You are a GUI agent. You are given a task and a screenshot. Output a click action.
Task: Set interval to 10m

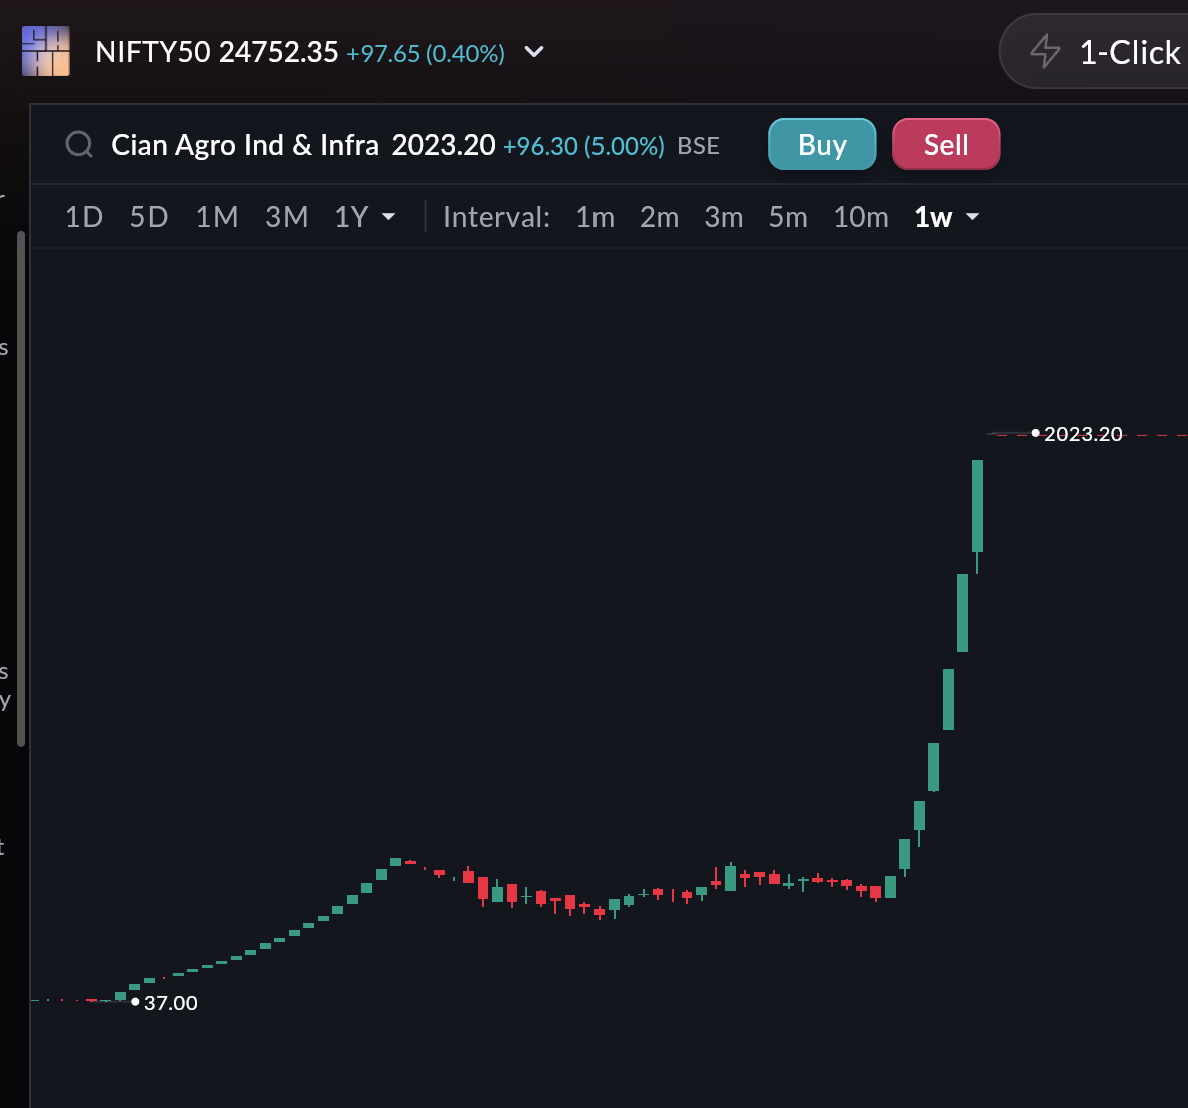(x=861, y=217)
